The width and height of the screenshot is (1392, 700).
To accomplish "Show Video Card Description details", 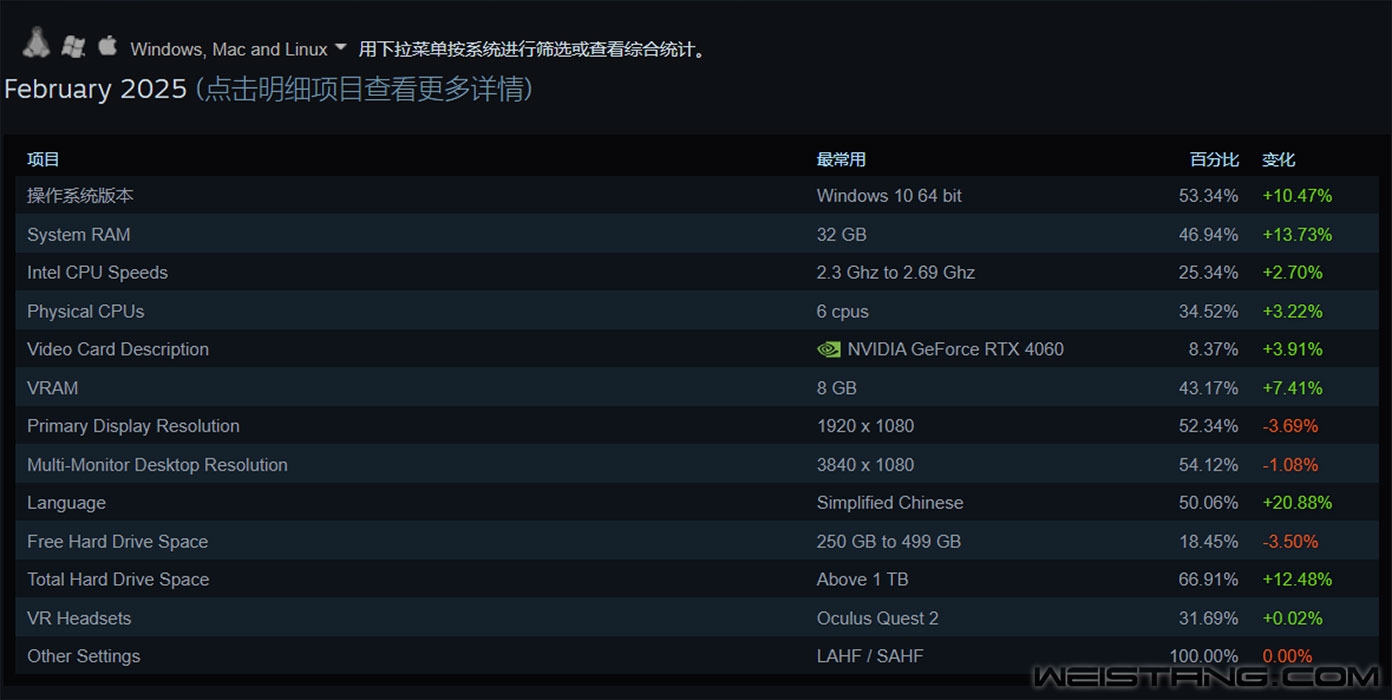I will [697, 349].
